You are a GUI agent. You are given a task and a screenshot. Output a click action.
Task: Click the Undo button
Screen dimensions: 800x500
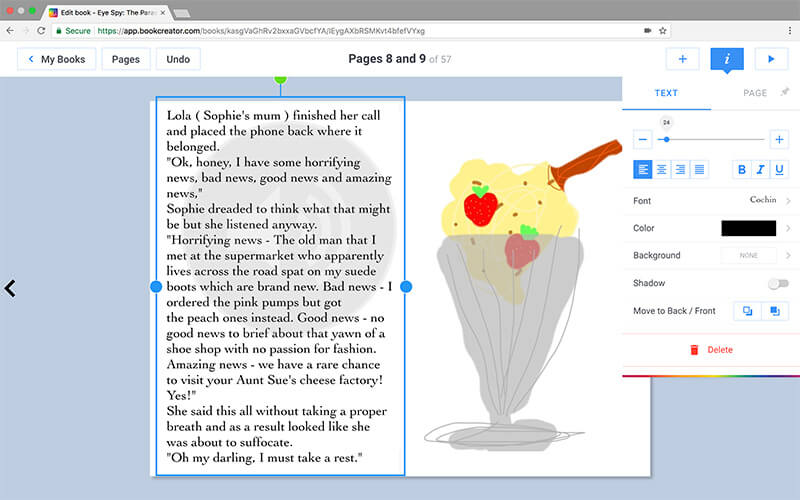[178, 59]
